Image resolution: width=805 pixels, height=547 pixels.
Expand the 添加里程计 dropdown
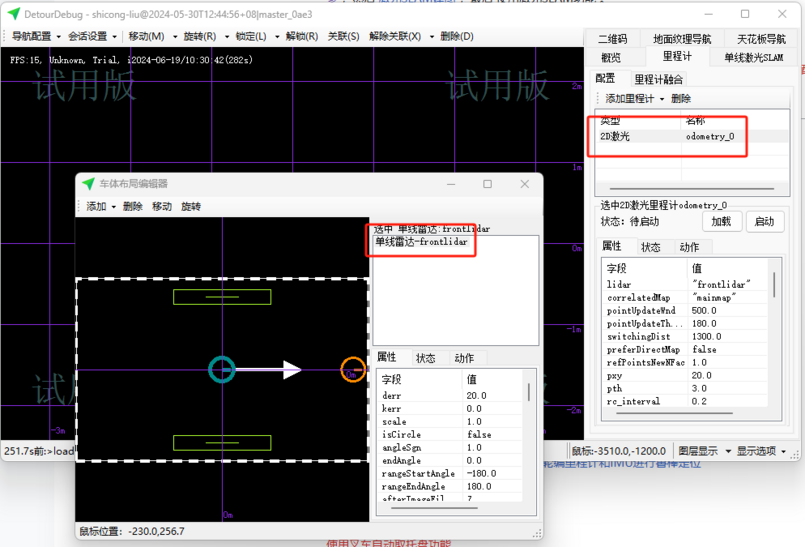pos(634,98)
